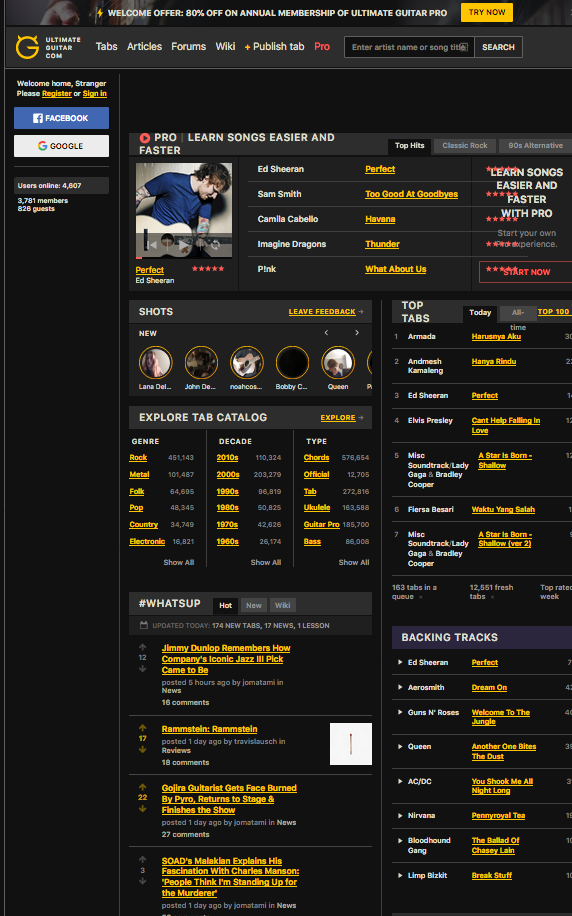Click the loop icon in the player

[215, 245]
